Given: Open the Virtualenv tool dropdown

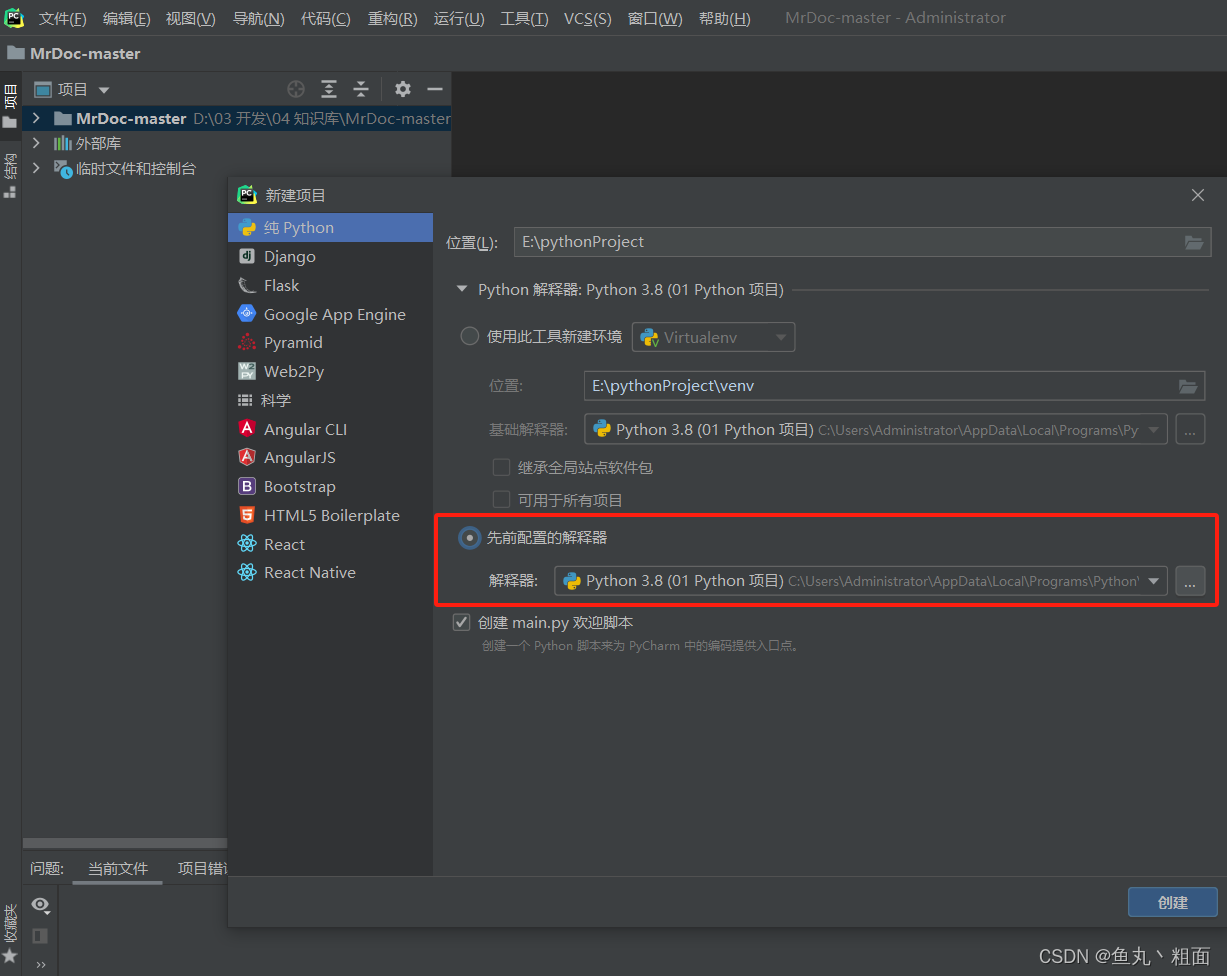Looking at the screenshot, I should (x=713, y=337).
